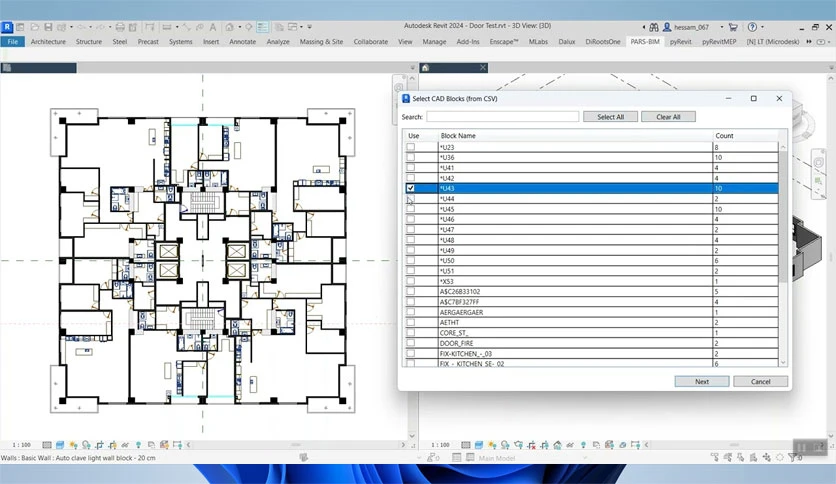Click Reveal Hidden Elements lightbulb in 3D view bar
The width and height of the screenshot is (836, 484).
coord(583,445)
